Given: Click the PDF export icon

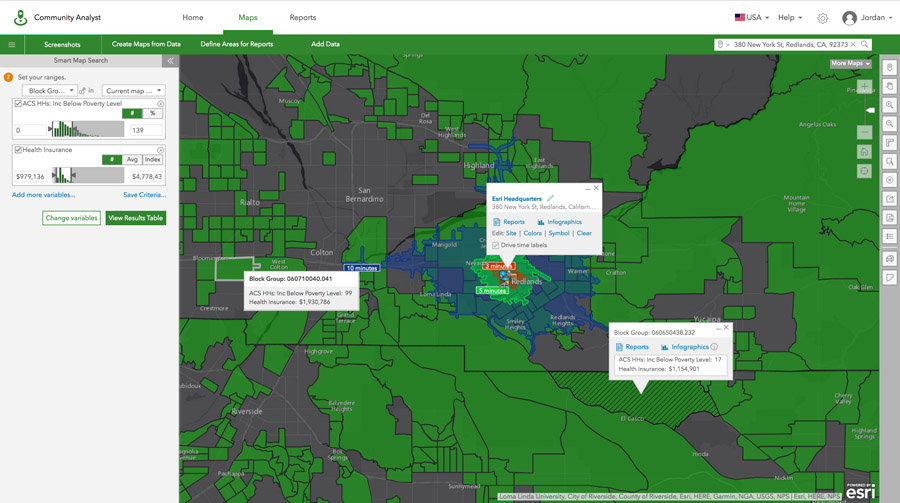Looking at the screenshot, I should [889, 218].
